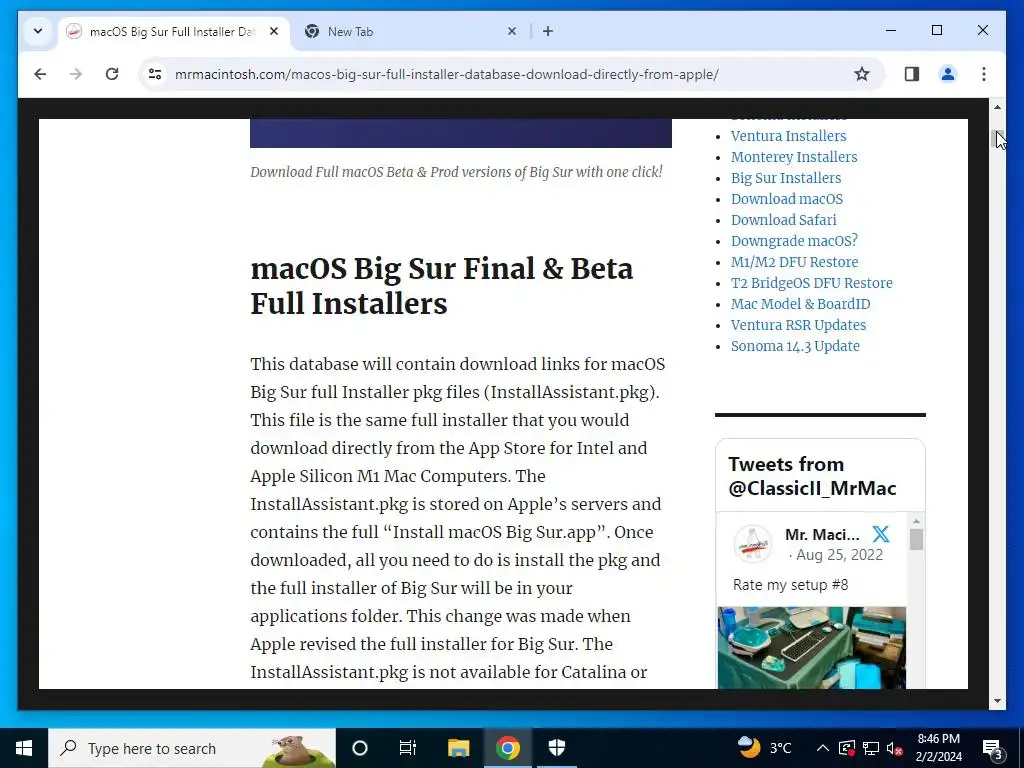This screenshot has width=1024, height=768.
Task: Click Mr. Macintosh profile avatar in tweet
Action: (753, 544)
